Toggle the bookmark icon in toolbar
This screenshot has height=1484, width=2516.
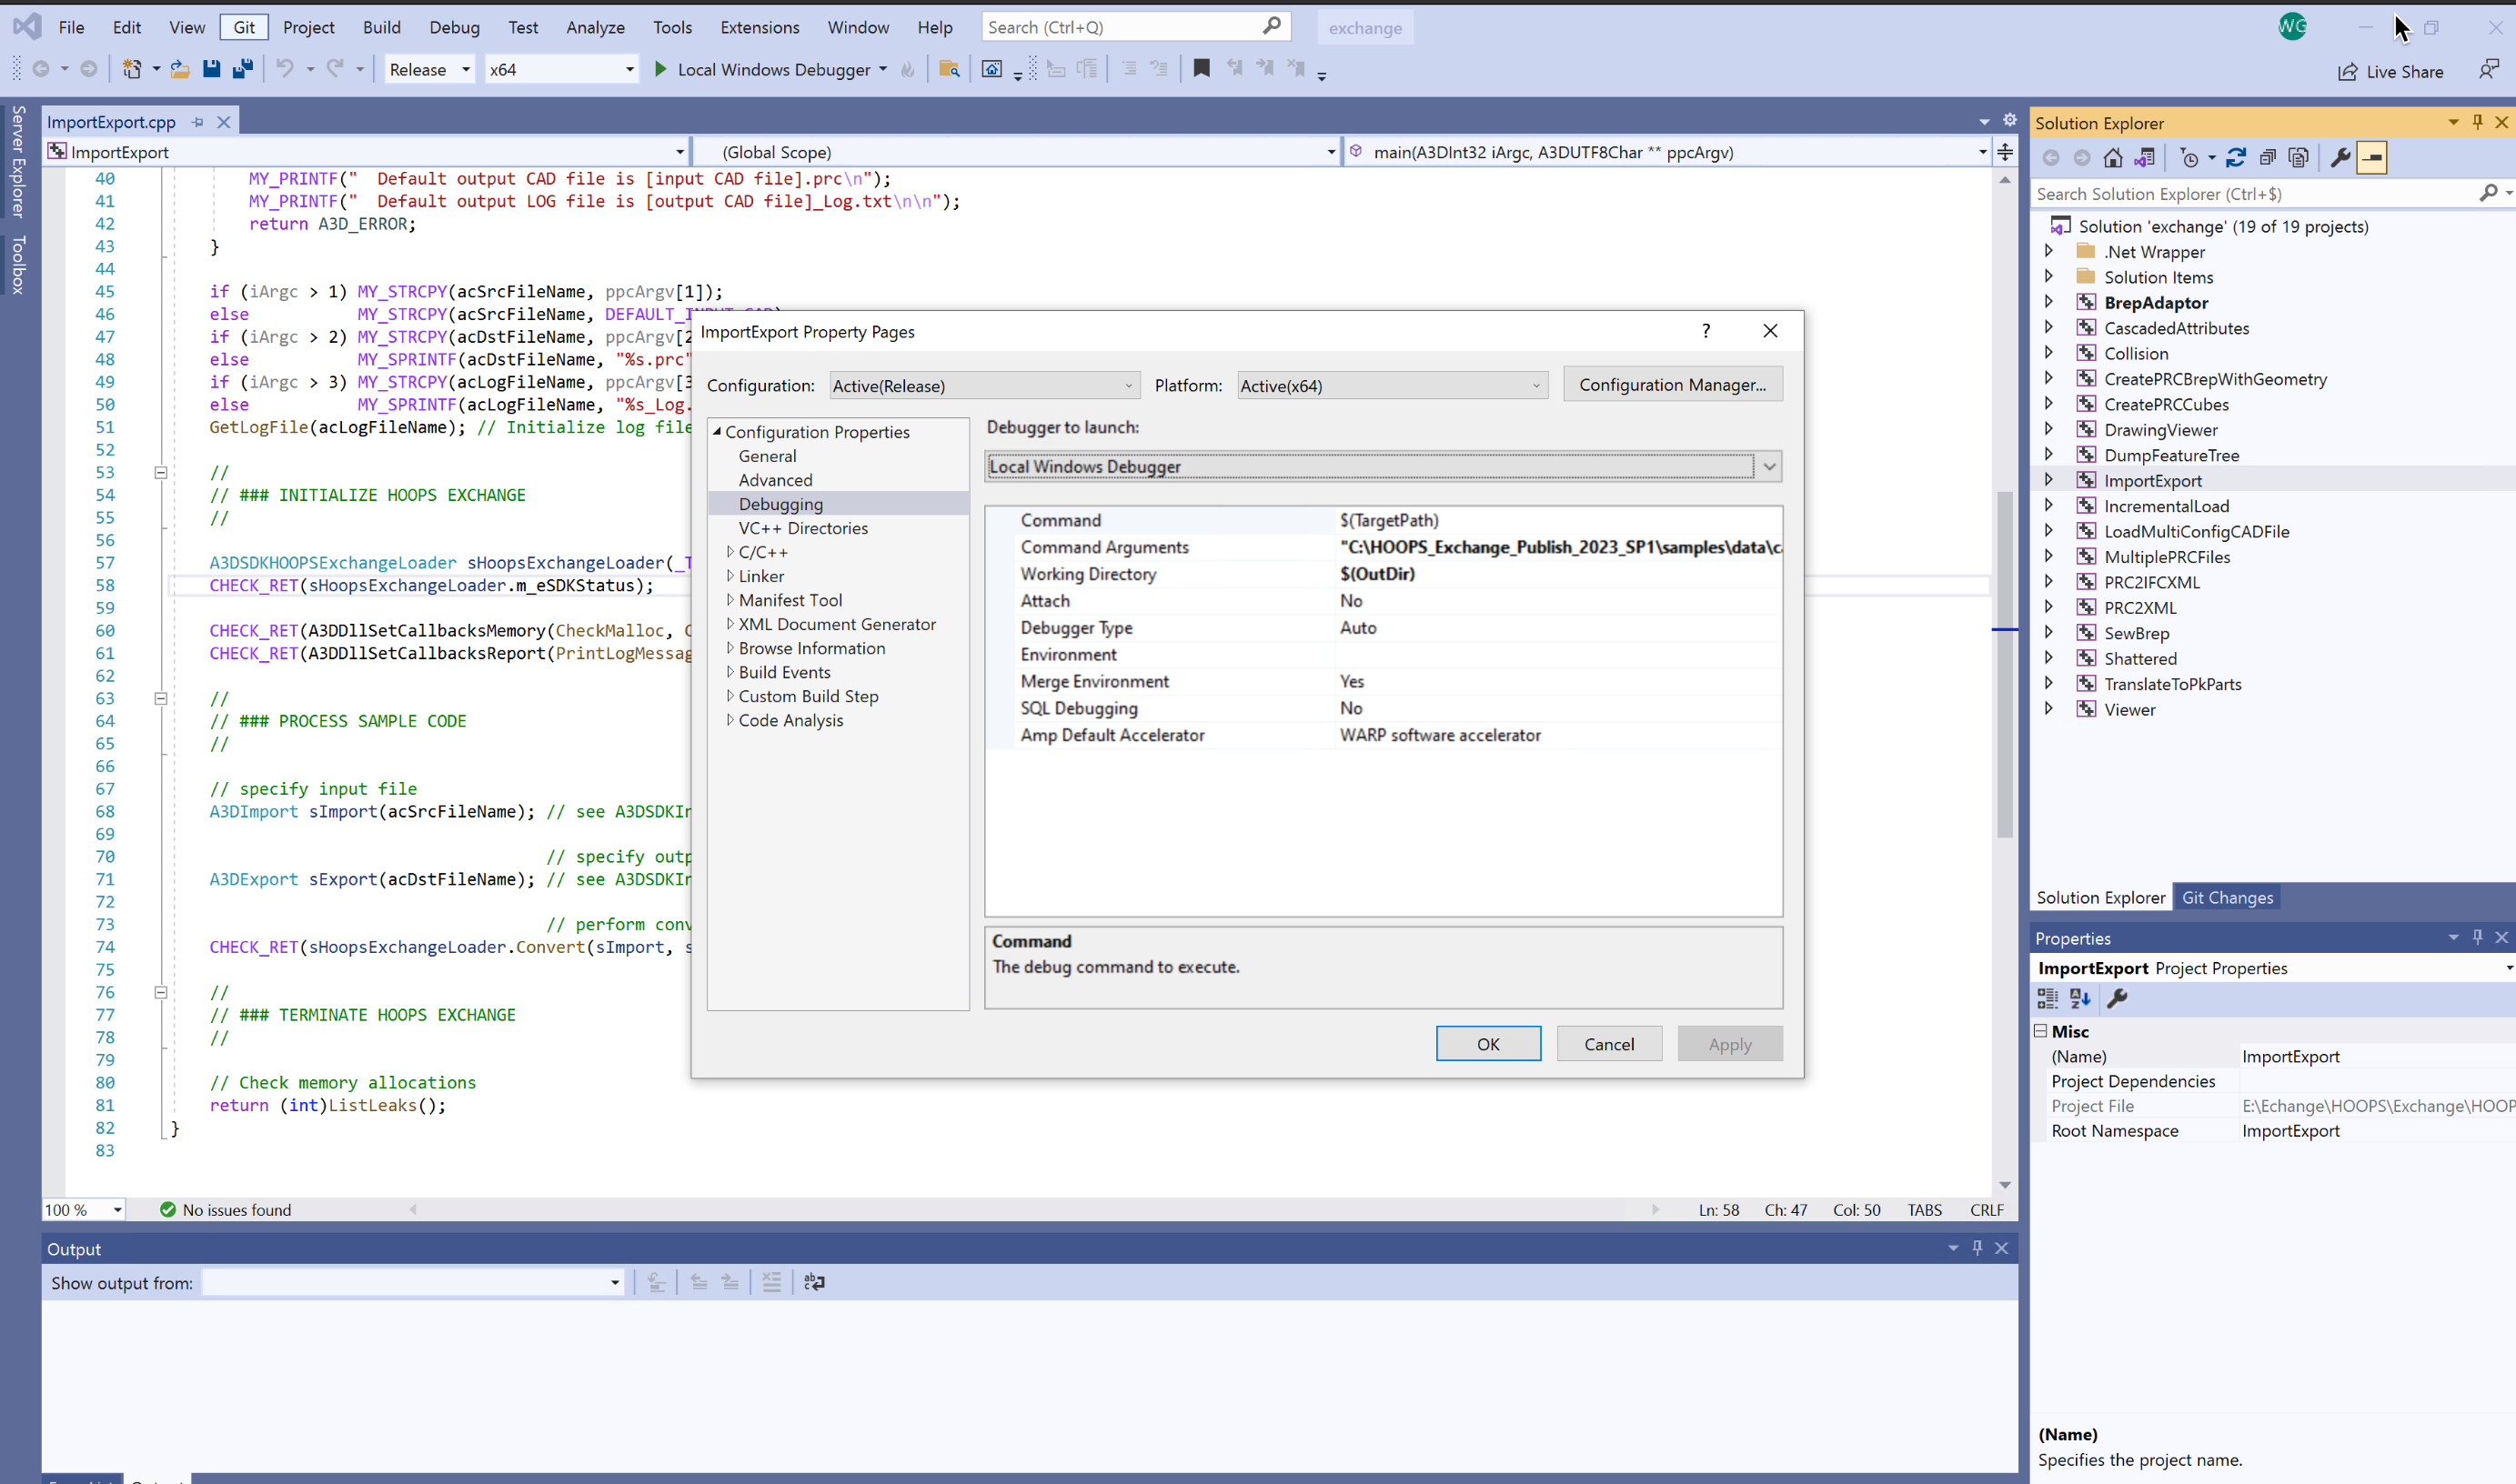1201,69
